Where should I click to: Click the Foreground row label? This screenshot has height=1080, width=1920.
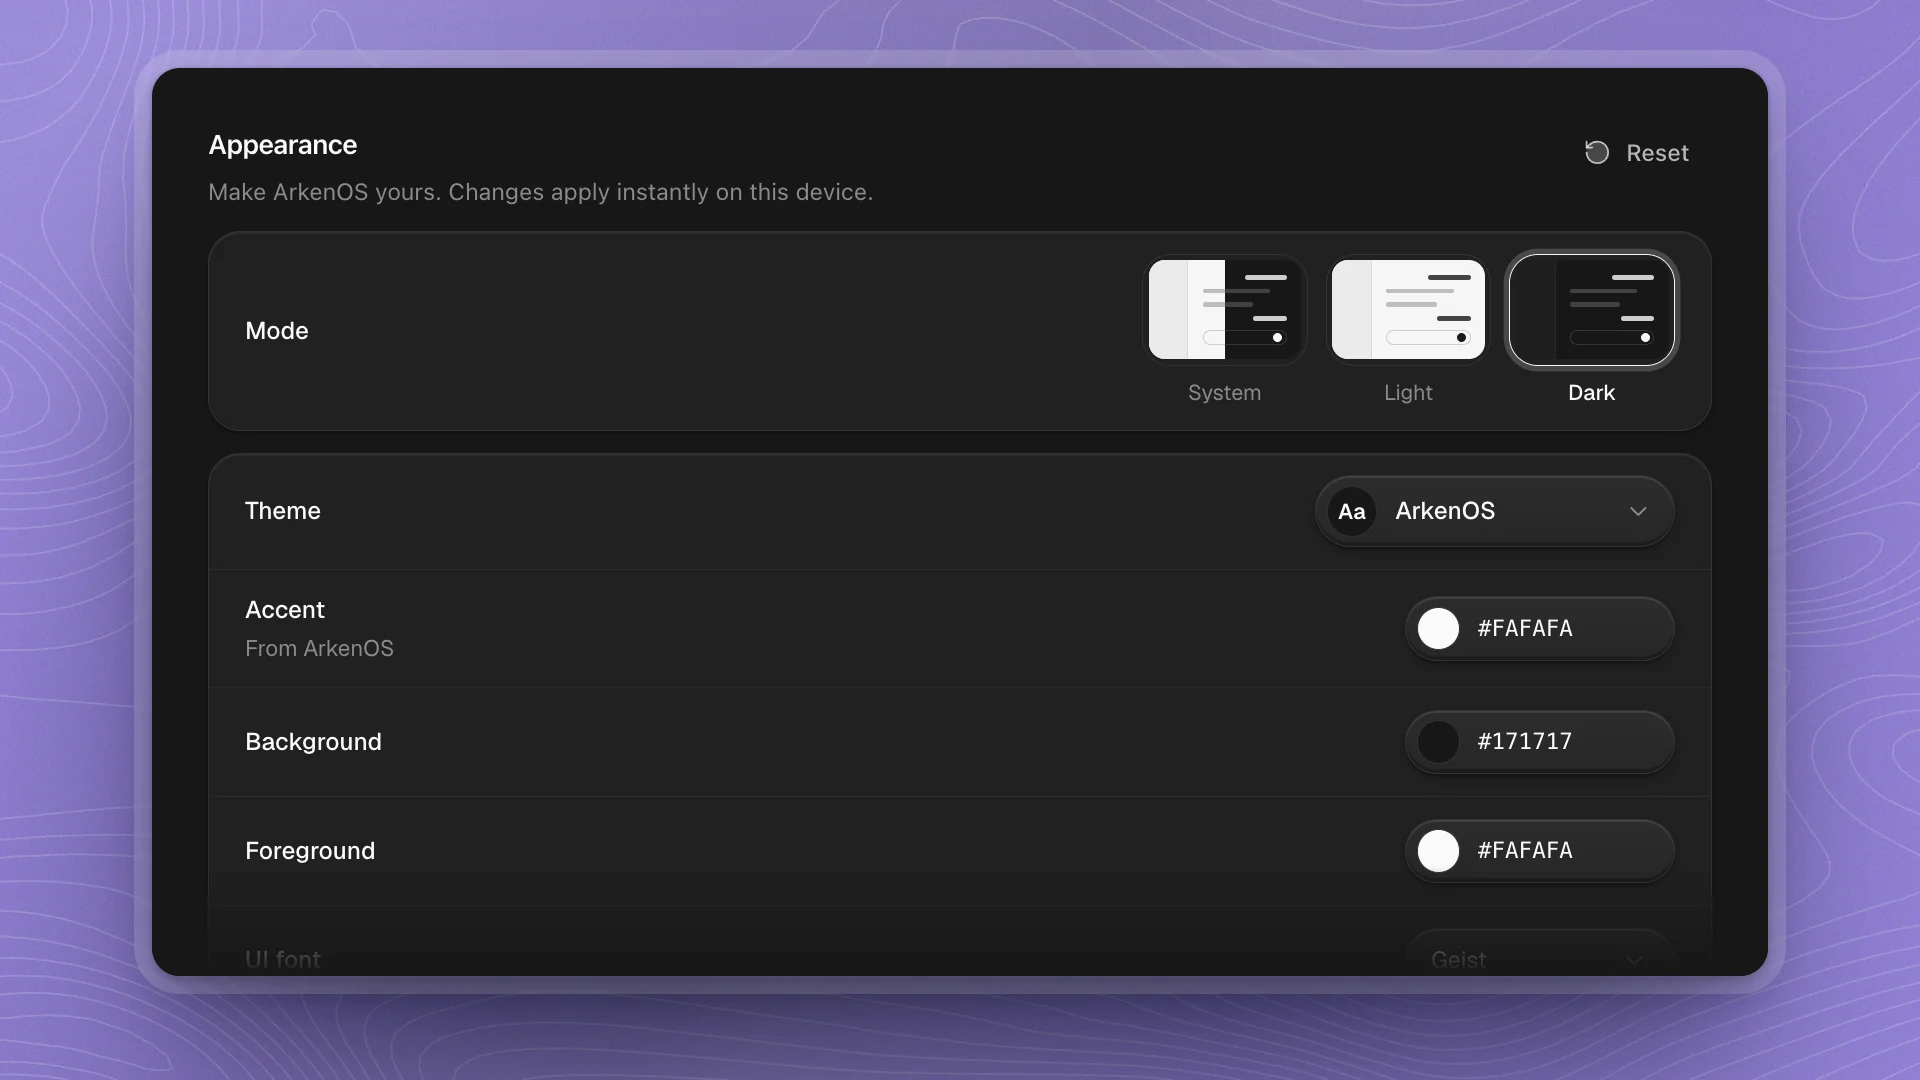310,851
